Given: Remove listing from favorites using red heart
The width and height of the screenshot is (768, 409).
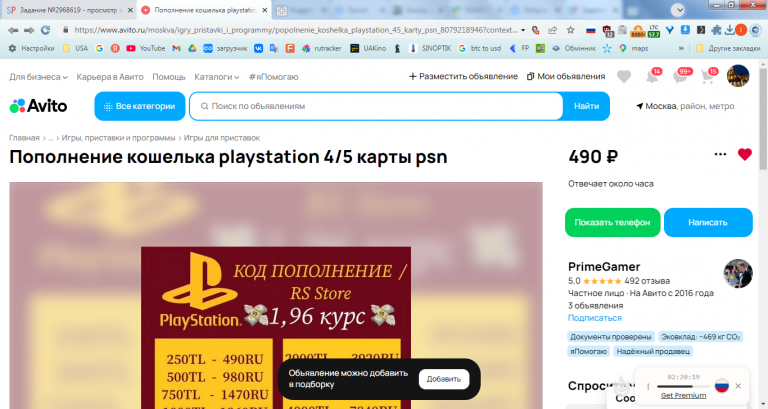Looking at the screenshot, I should point(744,154).
